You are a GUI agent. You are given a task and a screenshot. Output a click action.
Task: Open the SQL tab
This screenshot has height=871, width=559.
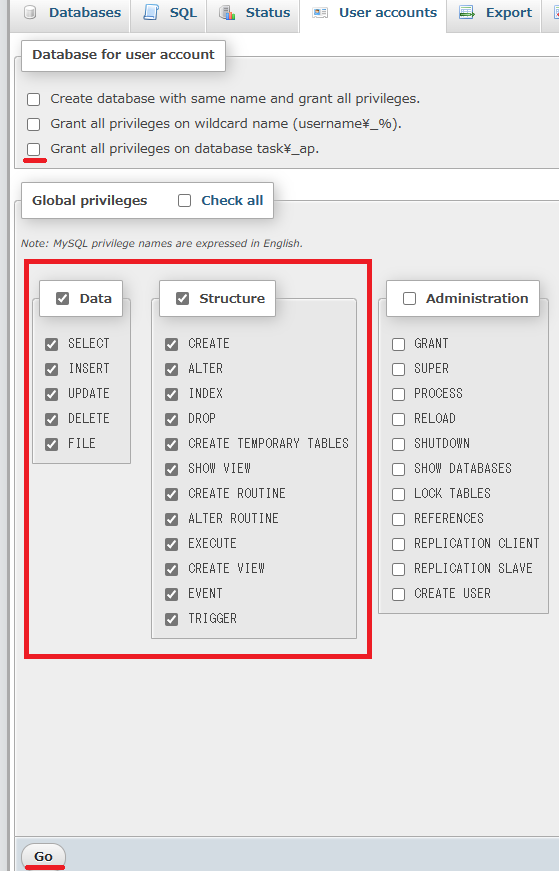pos(169,12)
